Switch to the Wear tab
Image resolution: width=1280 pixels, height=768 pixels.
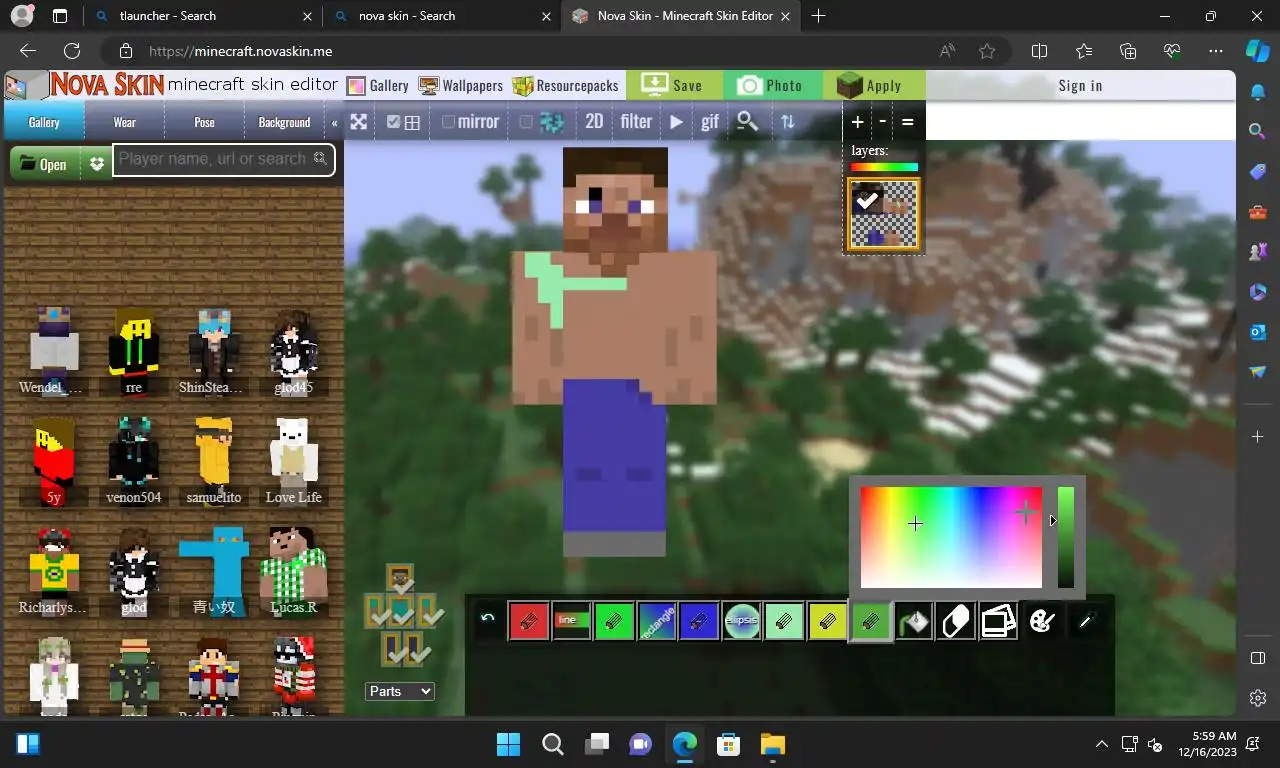[125, 122]
